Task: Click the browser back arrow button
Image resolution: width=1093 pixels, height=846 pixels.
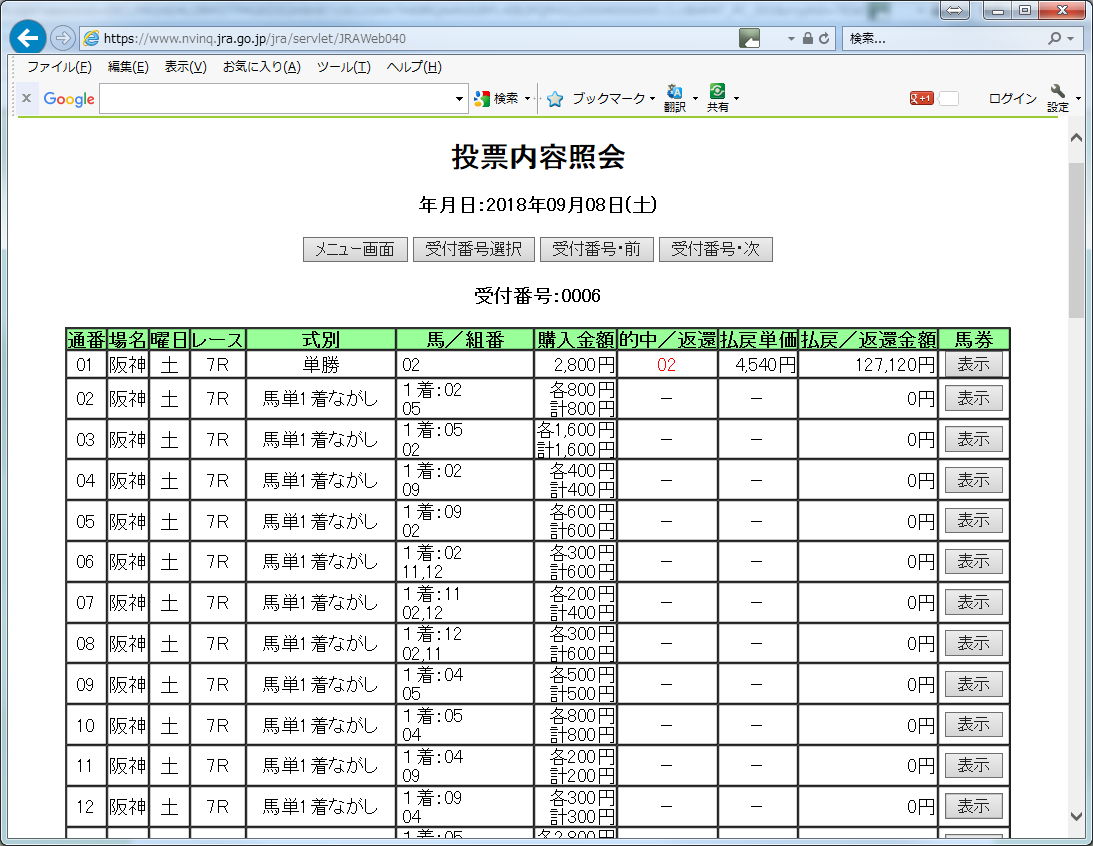Action: point(28,38)
